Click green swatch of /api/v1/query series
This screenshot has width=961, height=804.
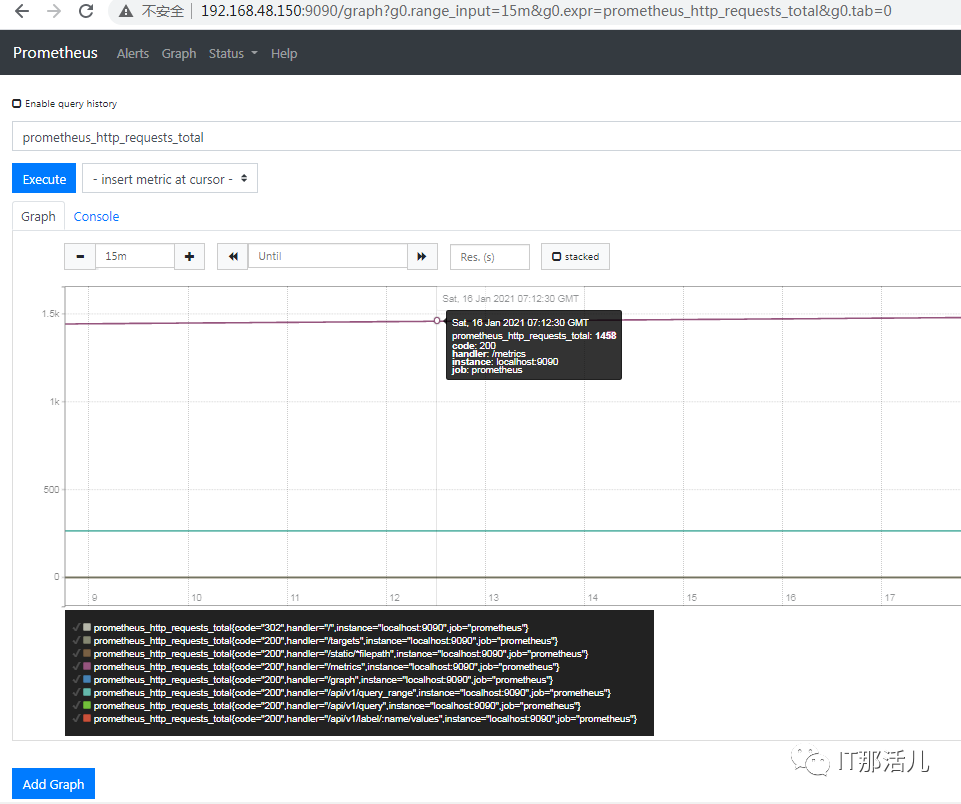87,705
